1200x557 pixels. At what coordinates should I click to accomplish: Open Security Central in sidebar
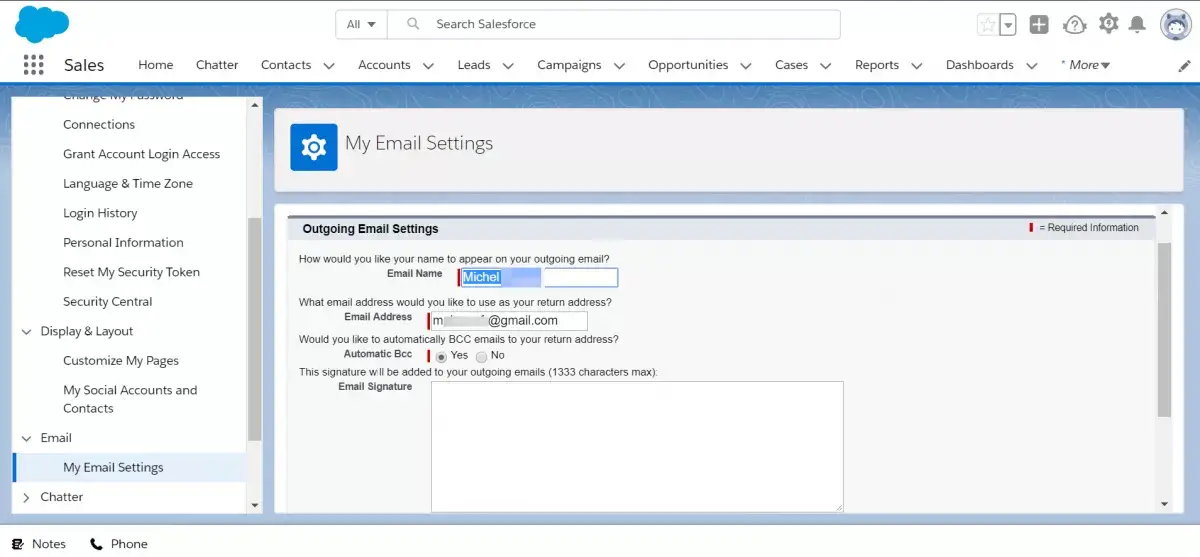pos(108,302)
